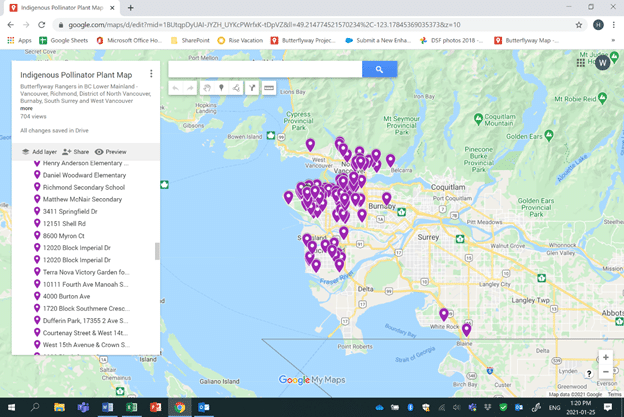Click Preview map button
The width and height of the screenshot is (624, 417).
click(111, 152)
